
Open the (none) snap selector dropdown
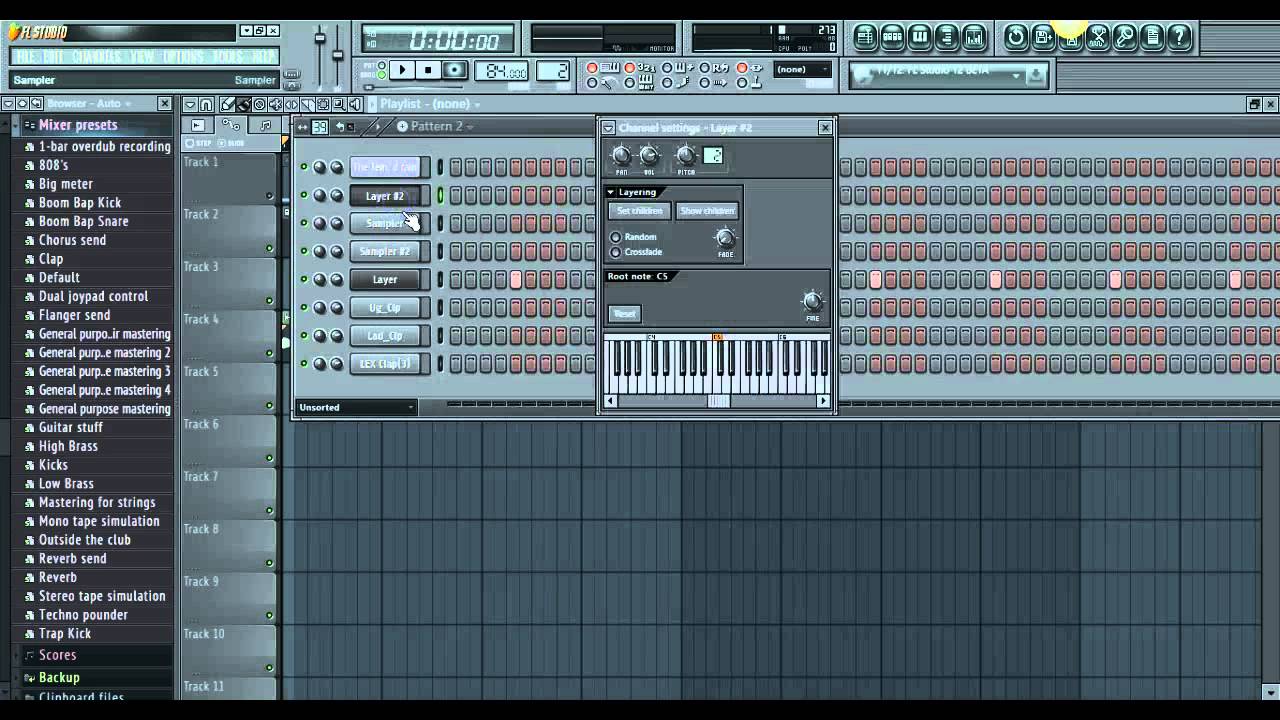[x=803, y=69]
